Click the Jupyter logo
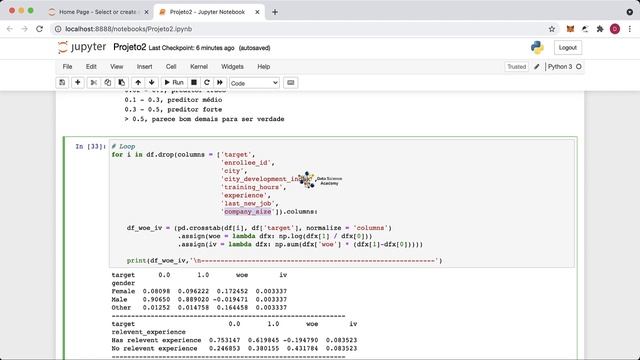 [82, 47]
